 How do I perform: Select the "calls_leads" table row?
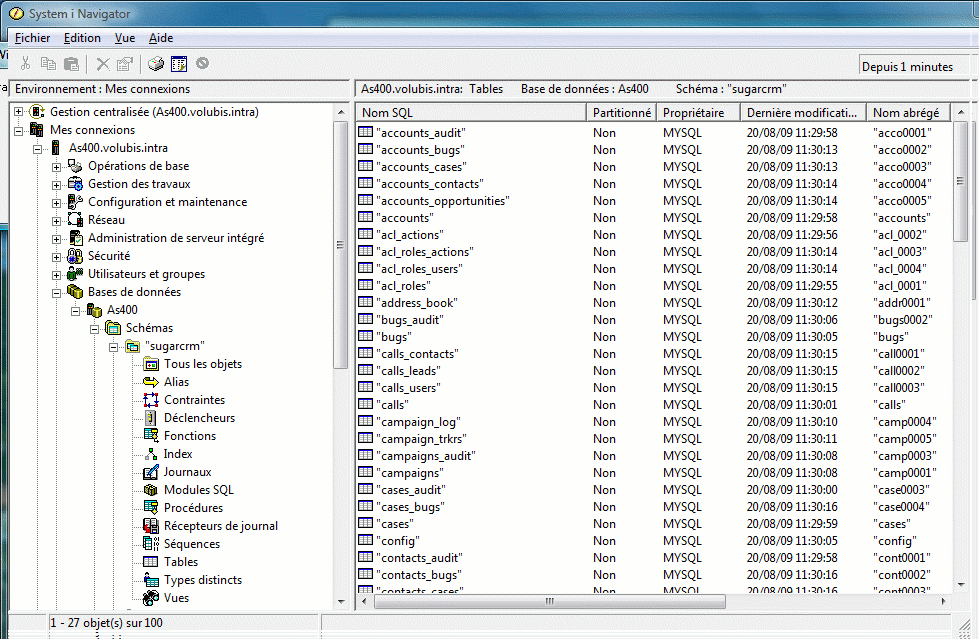(x=654, y=371)
